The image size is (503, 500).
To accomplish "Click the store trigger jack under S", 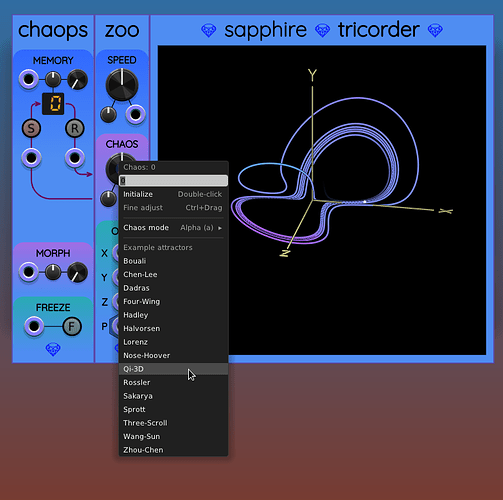I will click(x=31, y=158).
